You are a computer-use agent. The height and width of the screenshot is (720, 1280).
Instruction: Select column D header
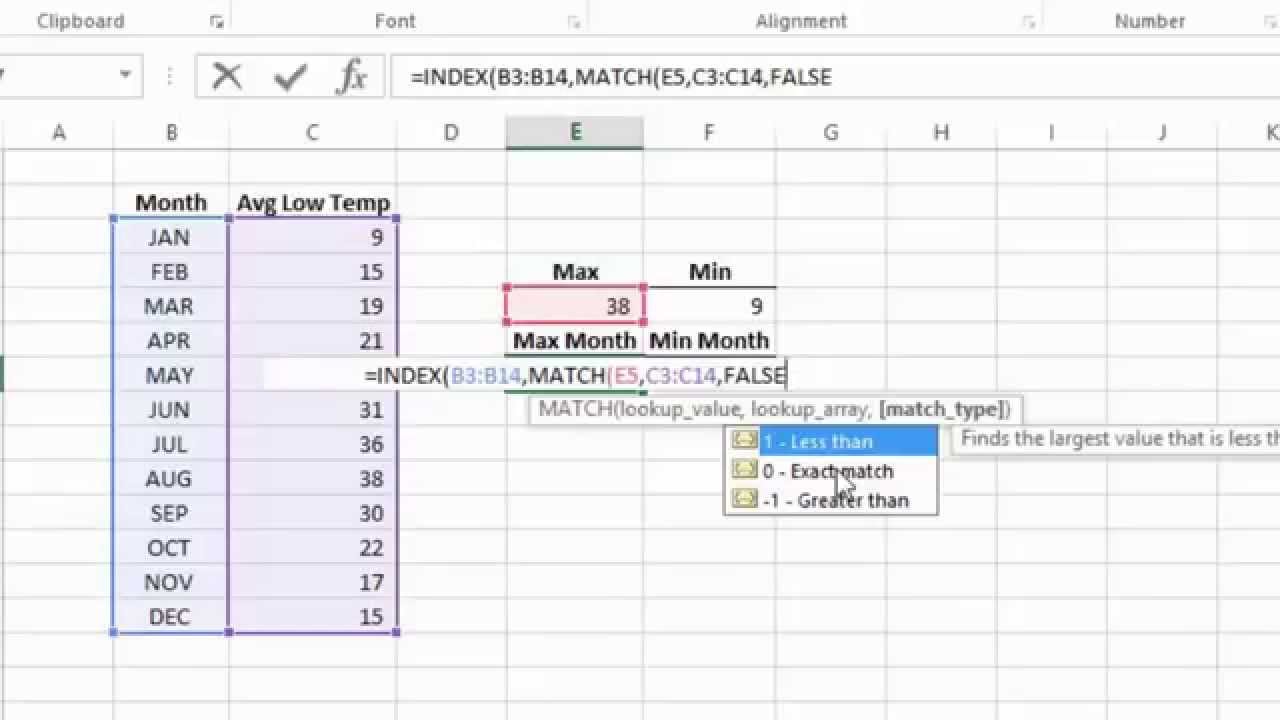pos(451,132)
